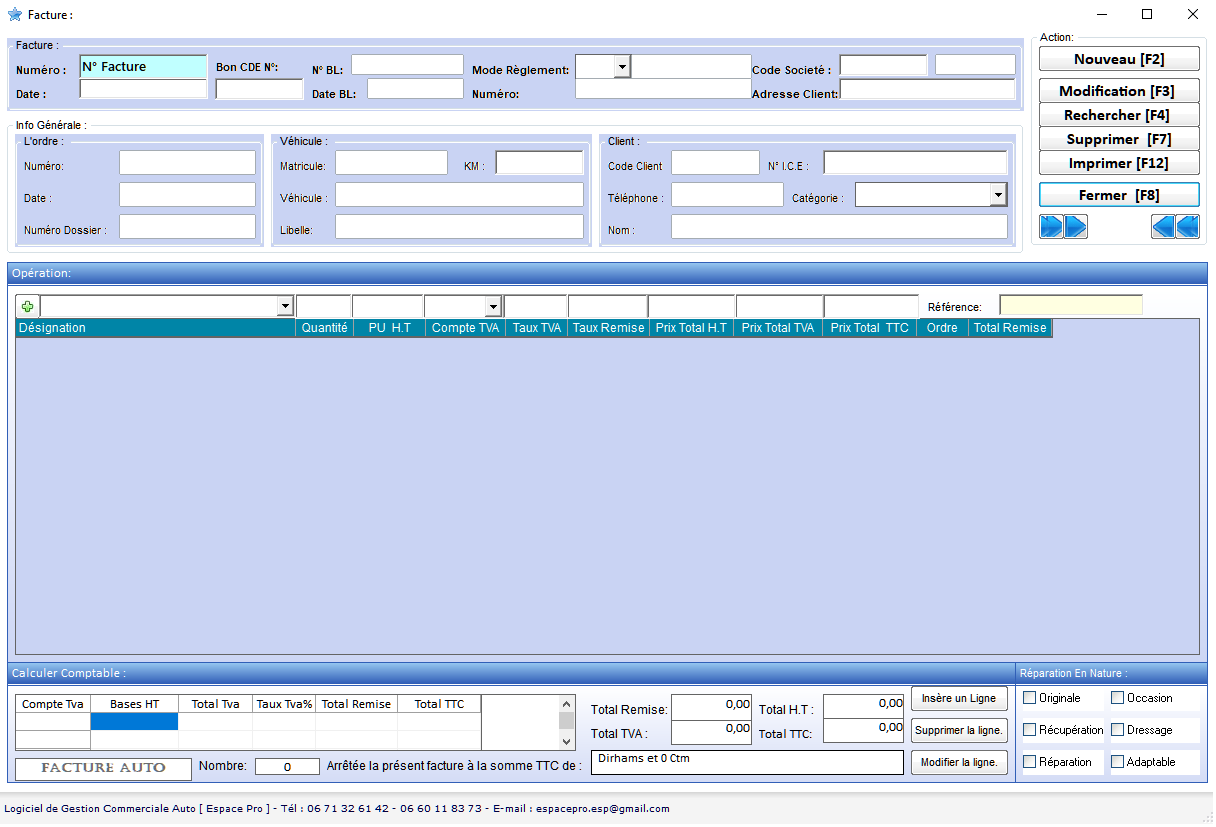Click the scroll-up arrow in Calculer Comptable

(567, 704)
